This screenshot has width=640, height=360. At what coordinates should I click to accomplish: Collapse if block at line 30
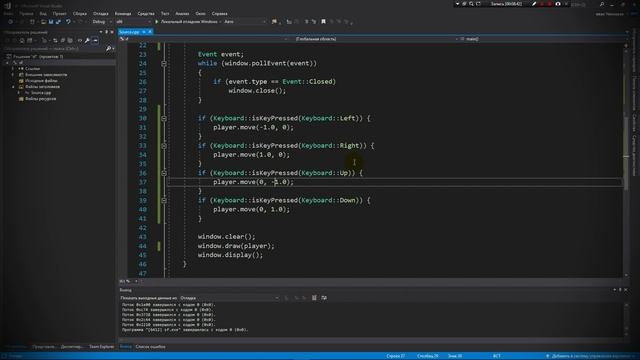[x=164, y=118]
